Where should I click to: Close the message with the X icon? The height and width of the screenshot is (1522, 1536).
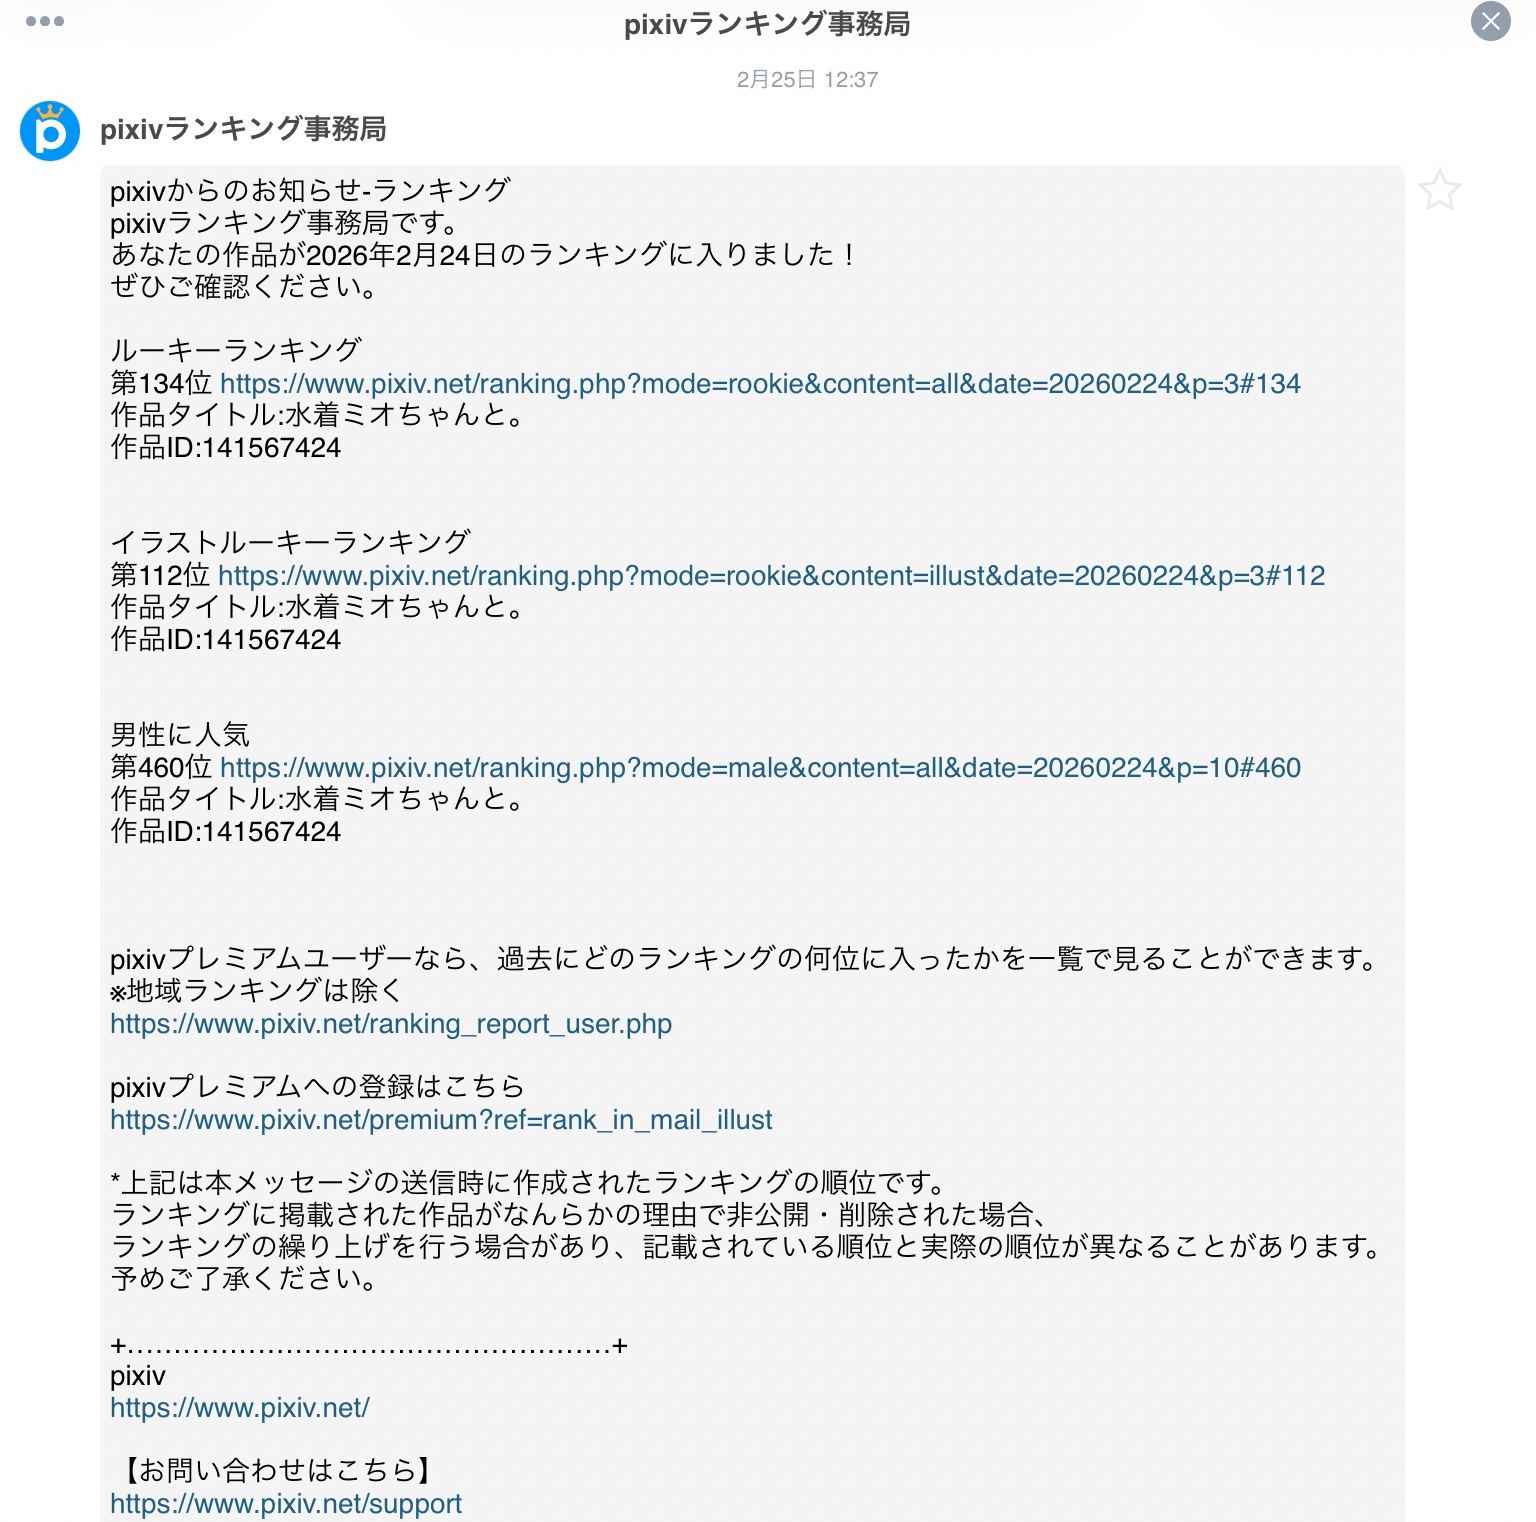coord(1490,21)
